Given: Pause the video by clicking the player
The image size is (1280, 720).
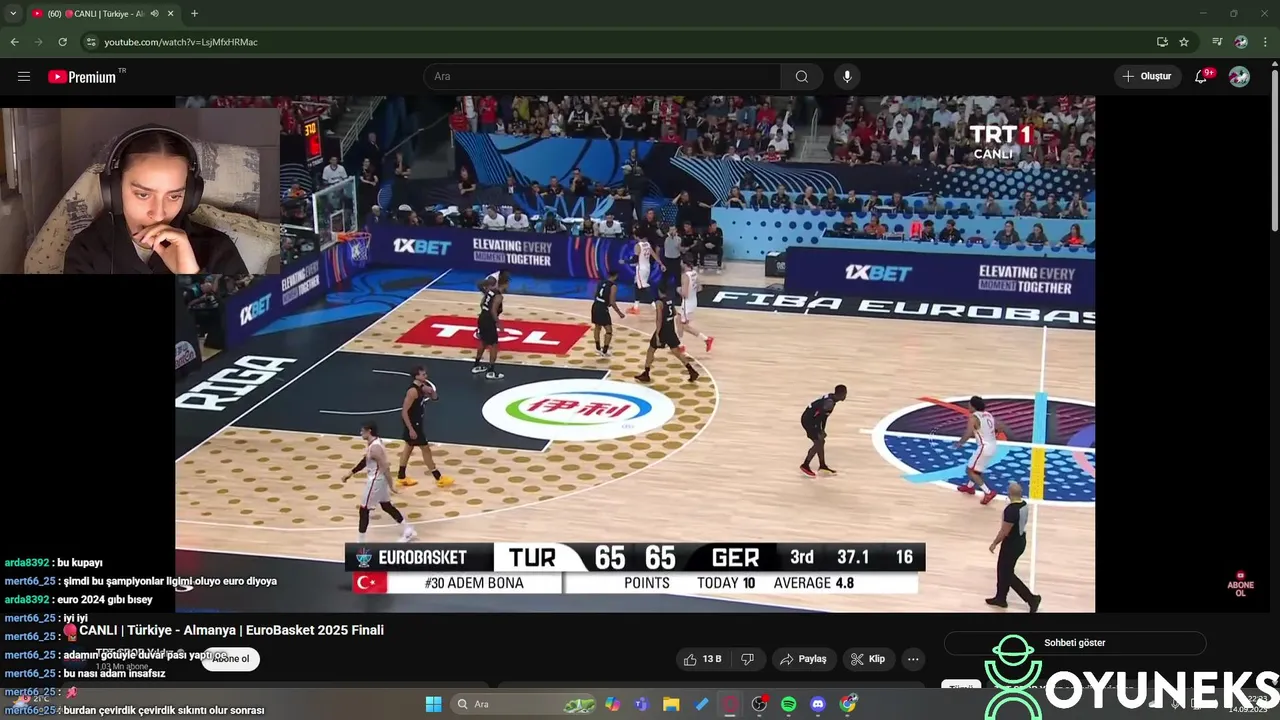Looking at the screenshot, I should click(x=635, y=354).
